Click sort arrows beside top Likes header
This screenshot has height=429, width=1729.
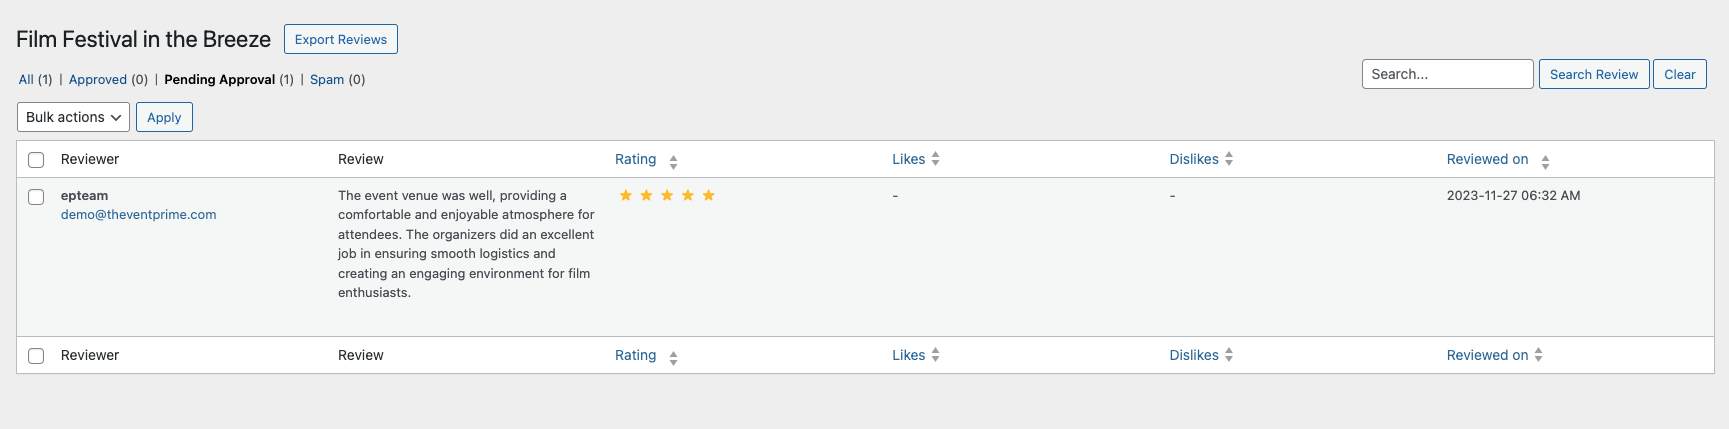pyautogui.click(x=935, y=159)
